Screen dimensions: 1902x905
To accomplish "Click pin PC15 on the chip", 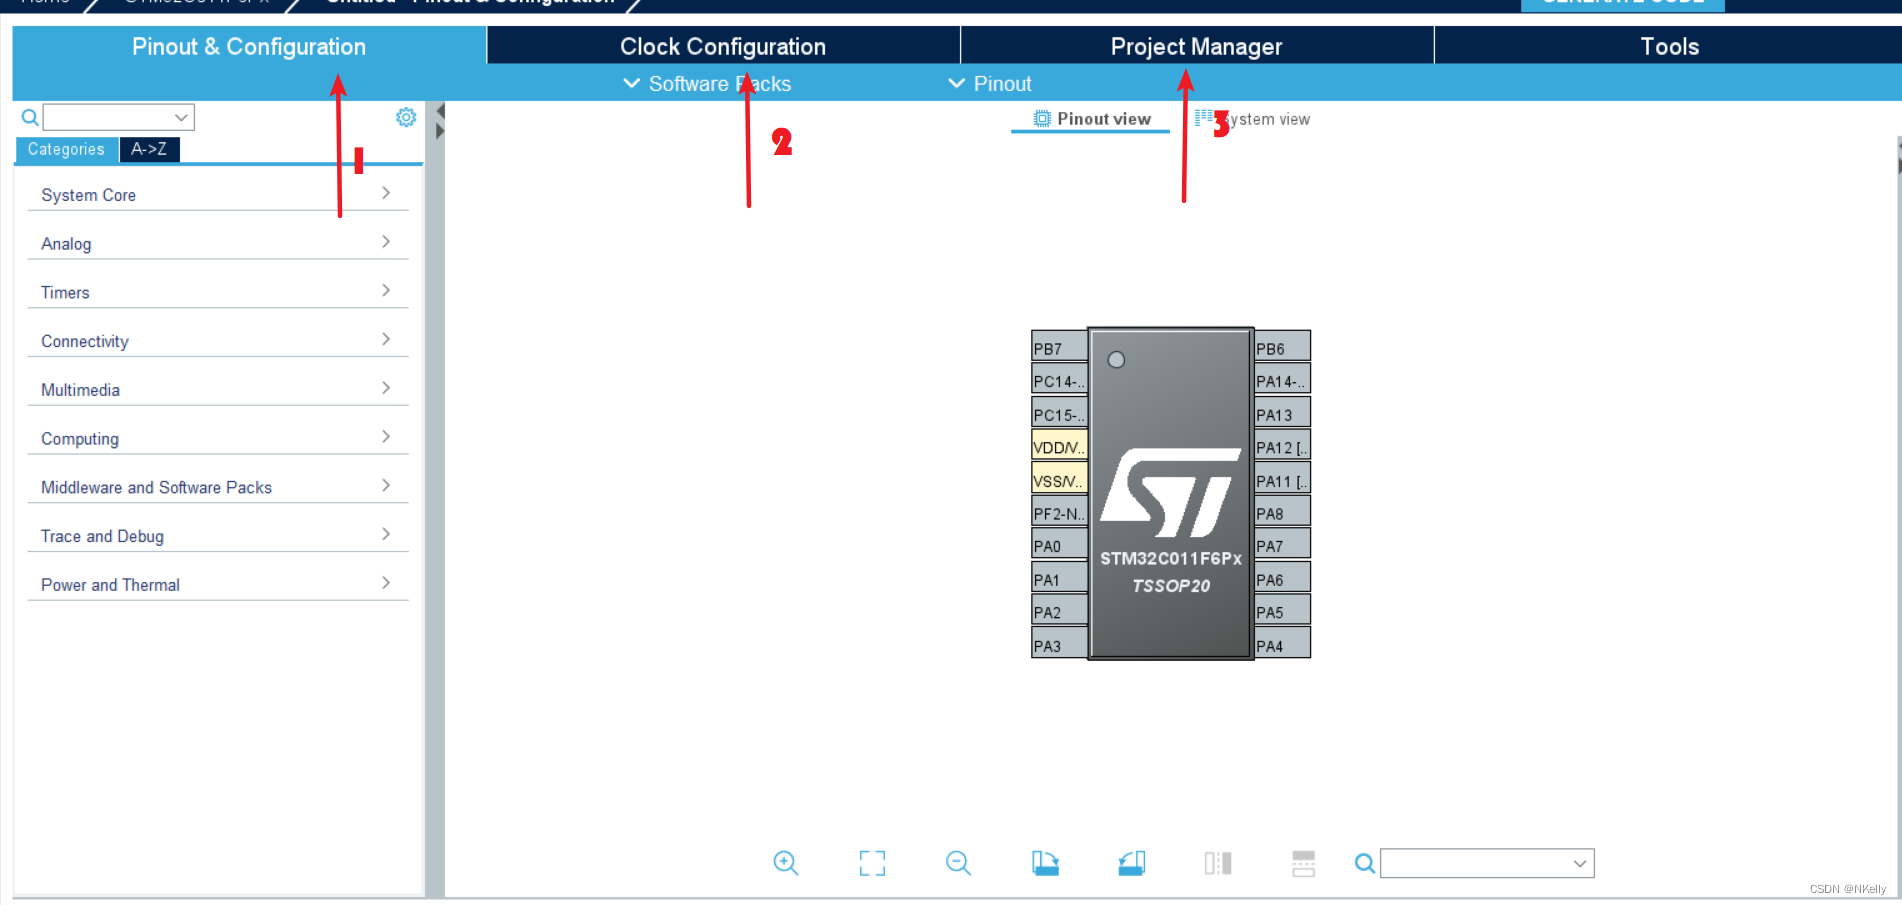I will [1059, 413].
